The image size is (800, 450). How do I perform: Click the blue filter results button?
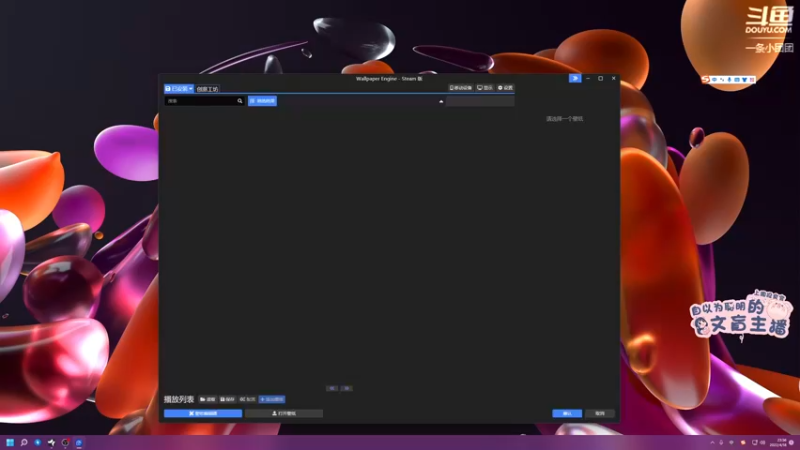click(x=262, y=101)
